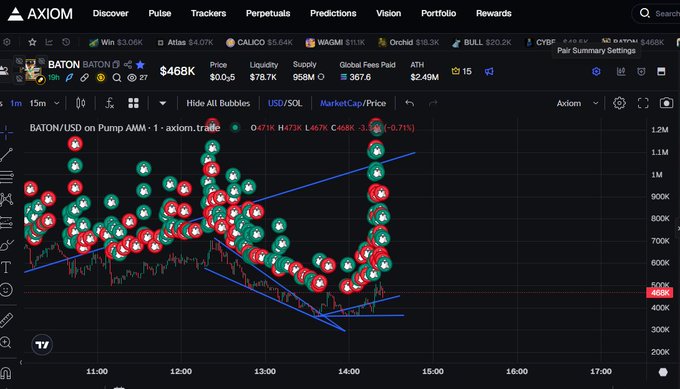Open candlestick chart type selector
Screen dimensions: 680x389
(80, 103)
